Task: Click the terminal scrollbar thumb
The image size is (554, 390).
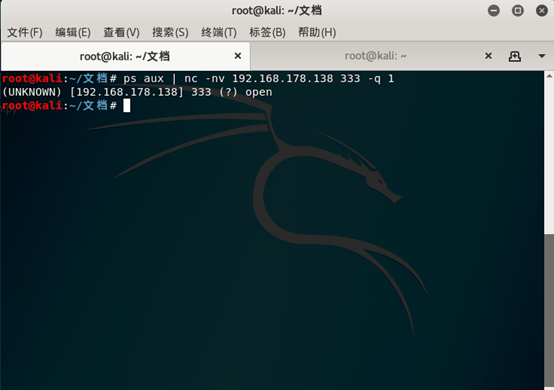Action: (x=549, y=311)
